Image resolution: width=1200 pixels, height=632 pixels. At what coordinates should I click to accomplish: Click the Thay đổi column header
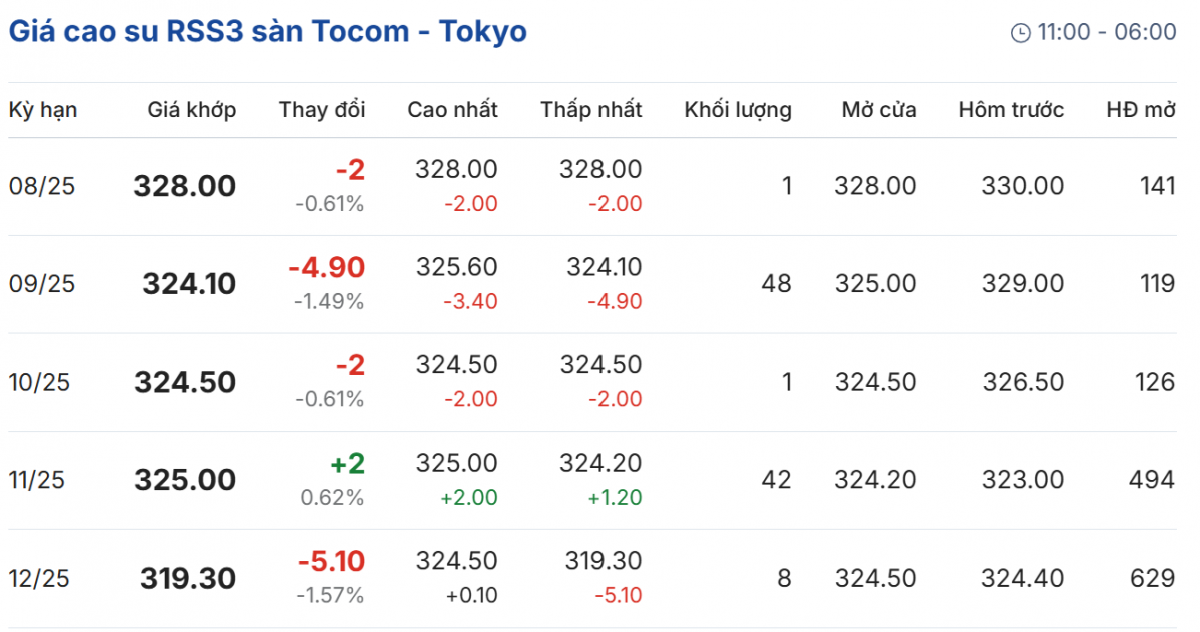tap(322, 110)
